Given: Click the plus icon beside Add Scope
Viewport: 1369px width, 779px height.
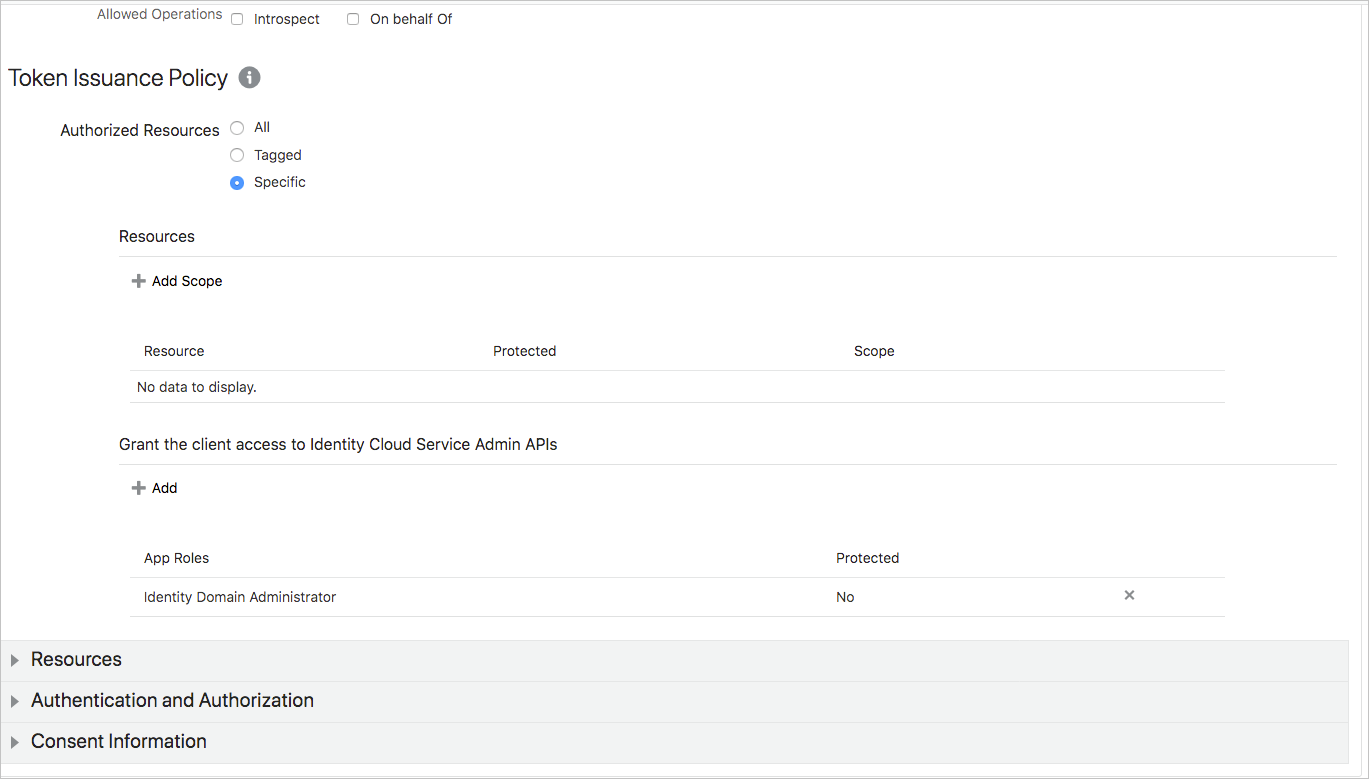Looking at the screenshot, I should tap(139, 281).
